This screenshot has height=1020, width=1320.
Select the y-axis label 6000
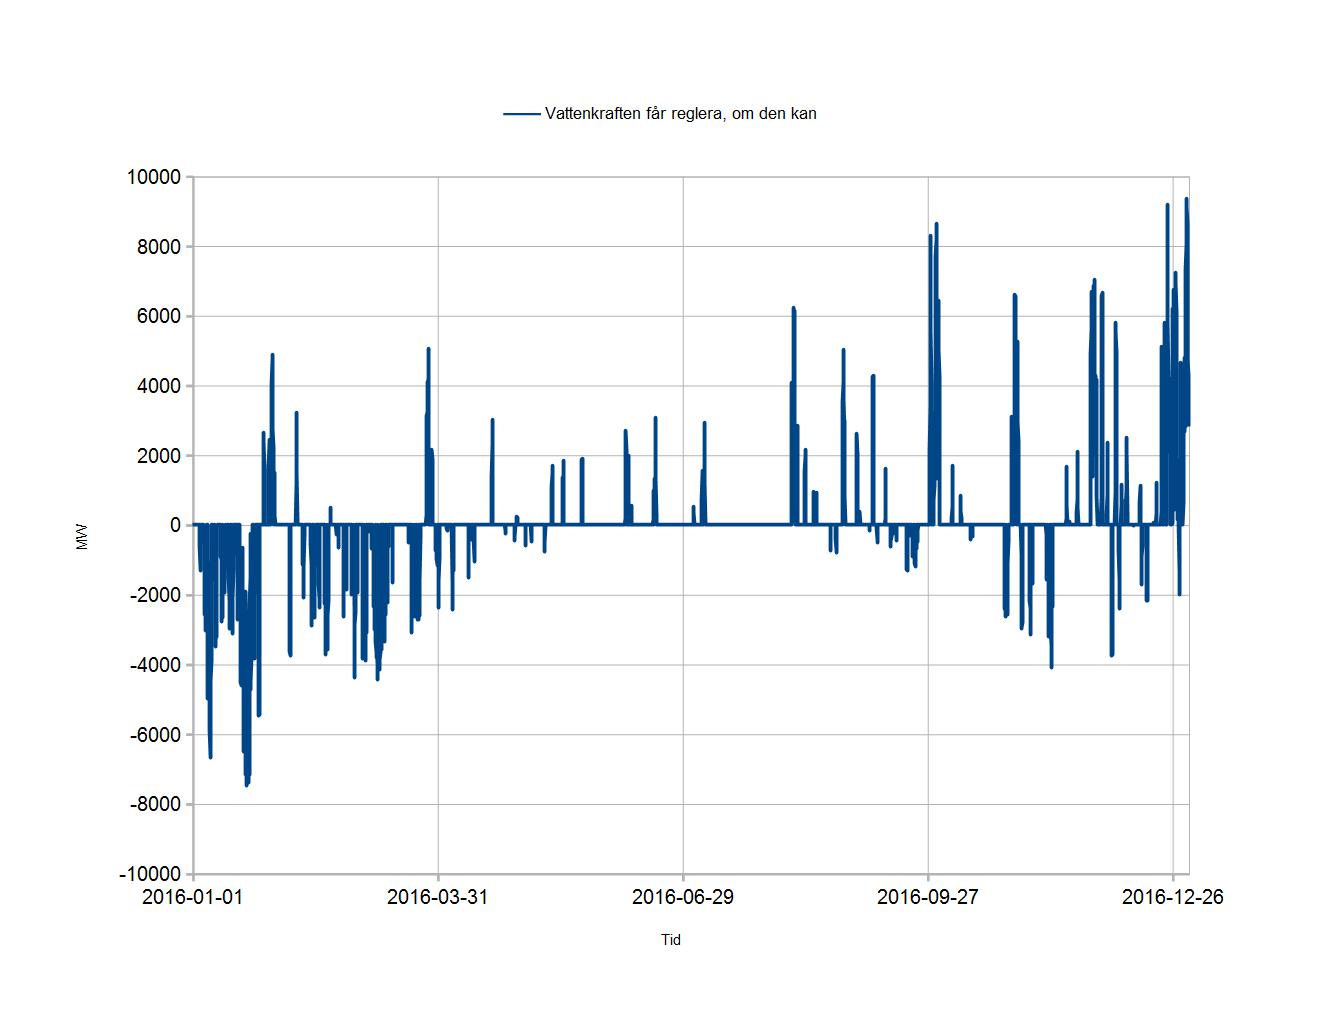(x=159, y=316)
